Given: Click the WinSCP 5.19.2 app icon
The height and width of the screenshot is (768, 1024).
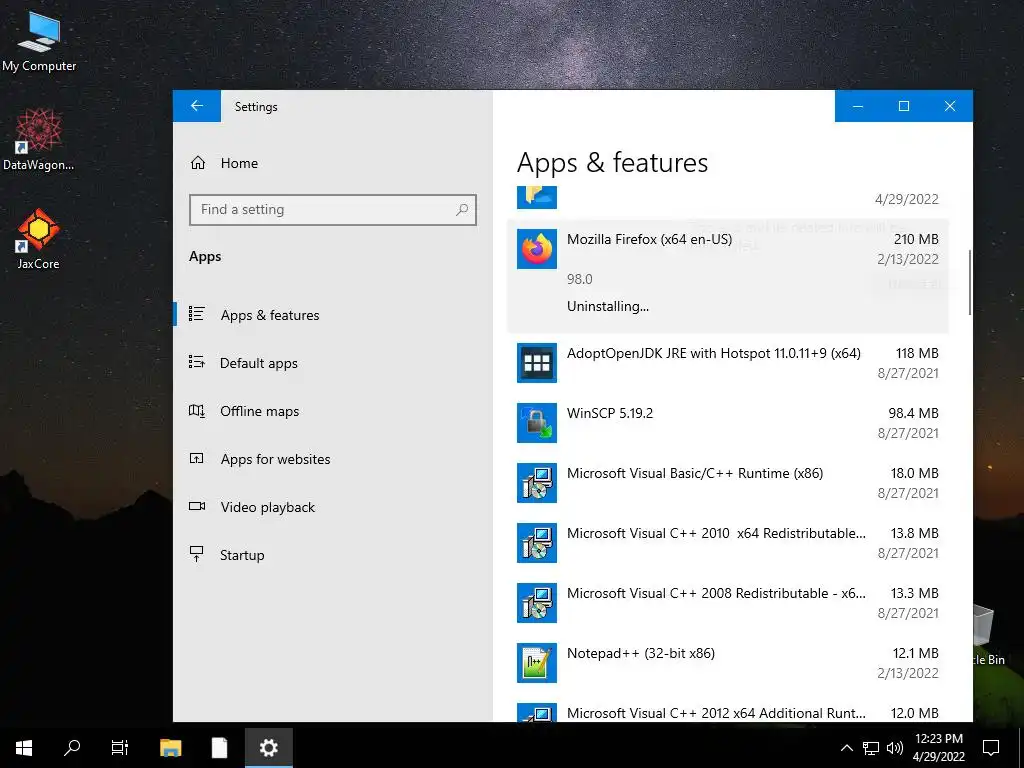Looking at the screenshot, I should (x=537, y=423).
